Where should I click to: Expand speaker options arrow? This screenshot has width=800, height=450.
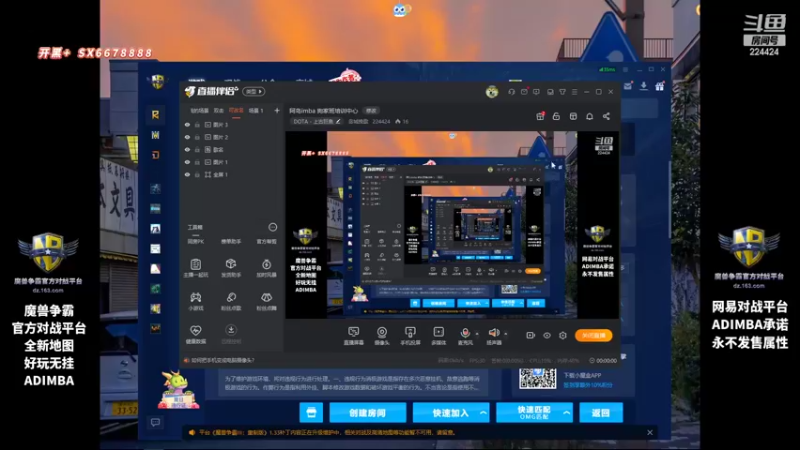(x=506, y=334)
